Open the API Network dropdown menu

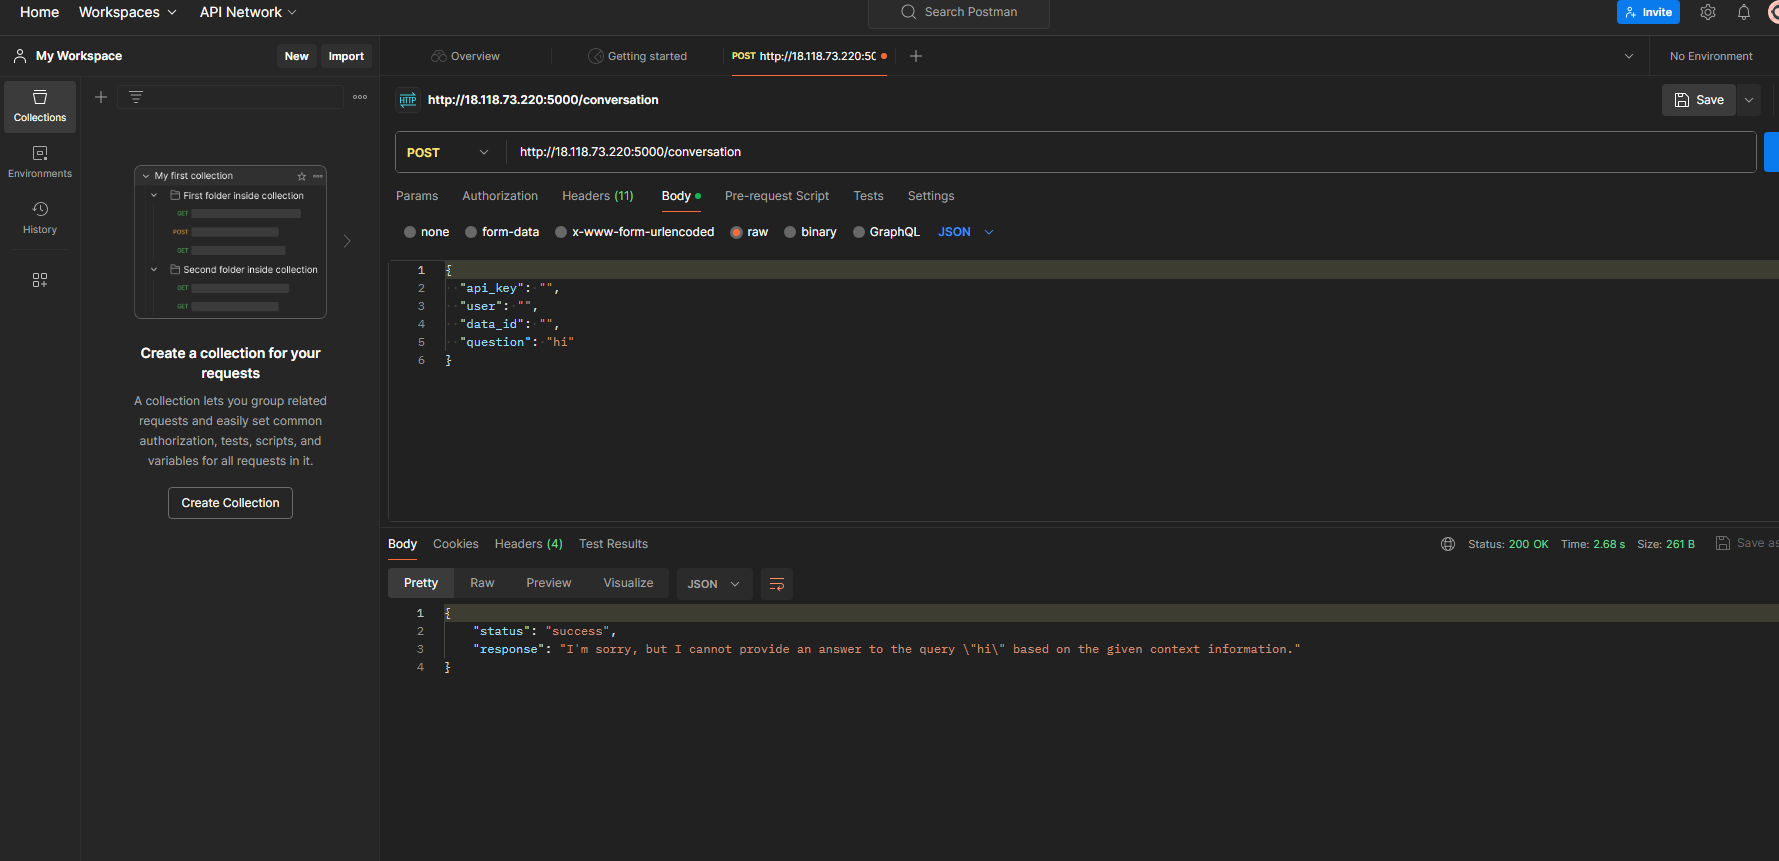pos(248,12)
